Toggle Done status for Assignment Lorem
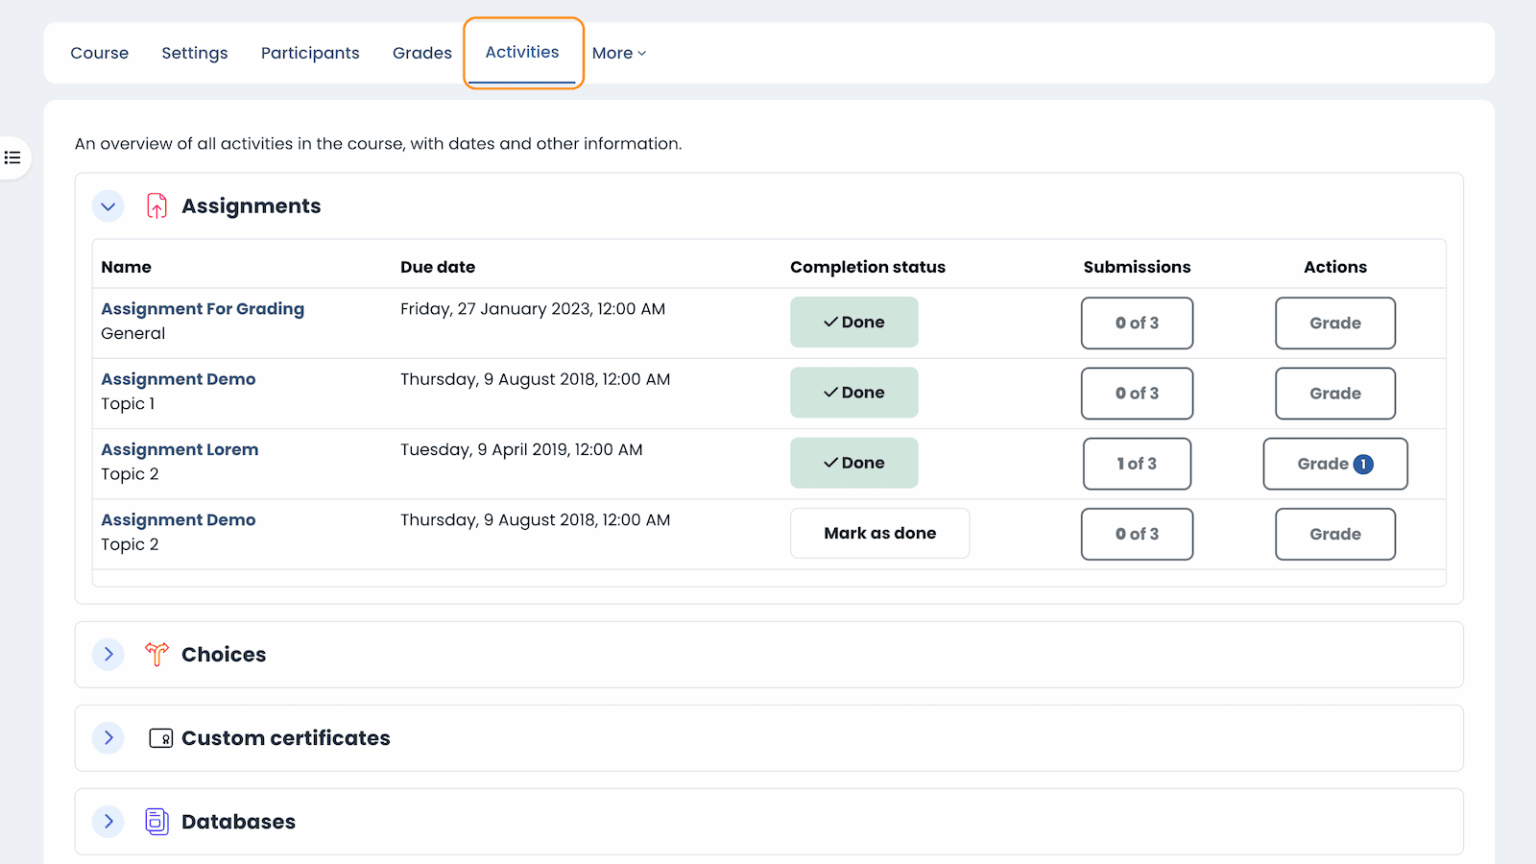This screenshot has height=864, width=1536. pyautogui.click(x=853, y=463)
